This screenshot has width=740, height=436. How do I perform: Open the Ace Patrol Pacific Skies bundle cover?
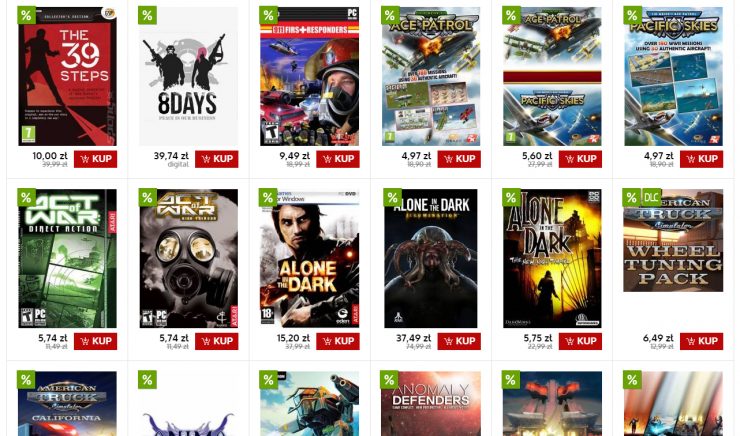[552, 76]
